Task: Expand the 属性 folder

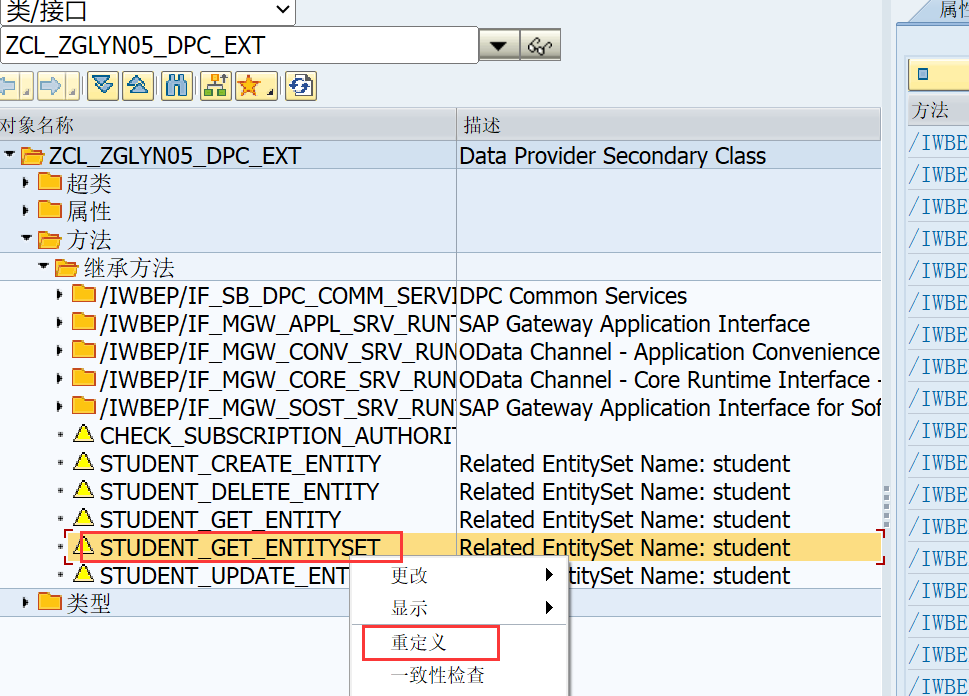Action: point(25,211)
